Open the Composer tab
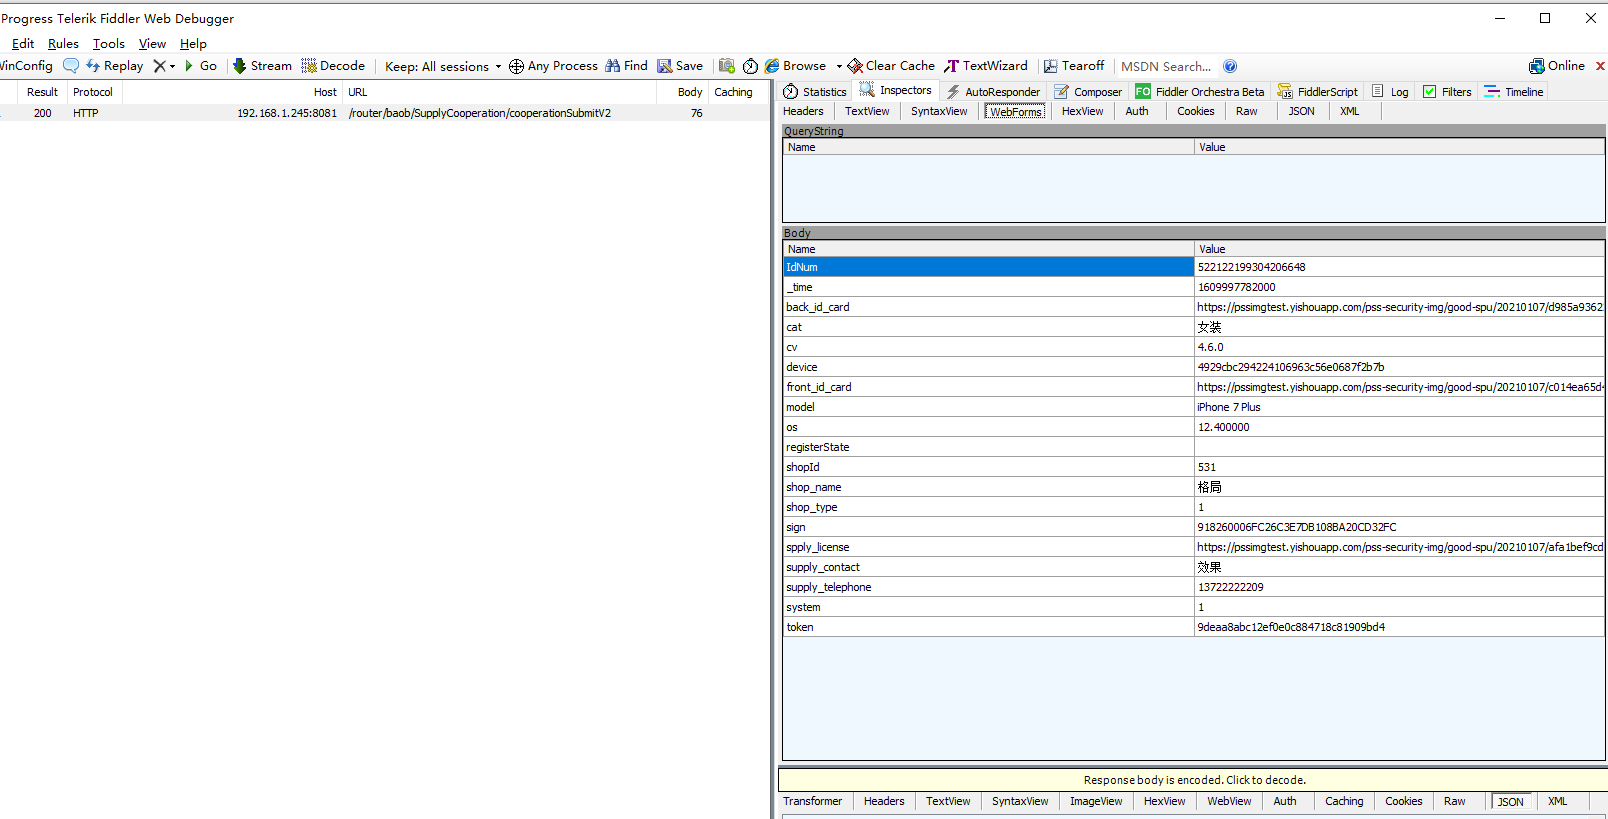 coord(1088,92)
